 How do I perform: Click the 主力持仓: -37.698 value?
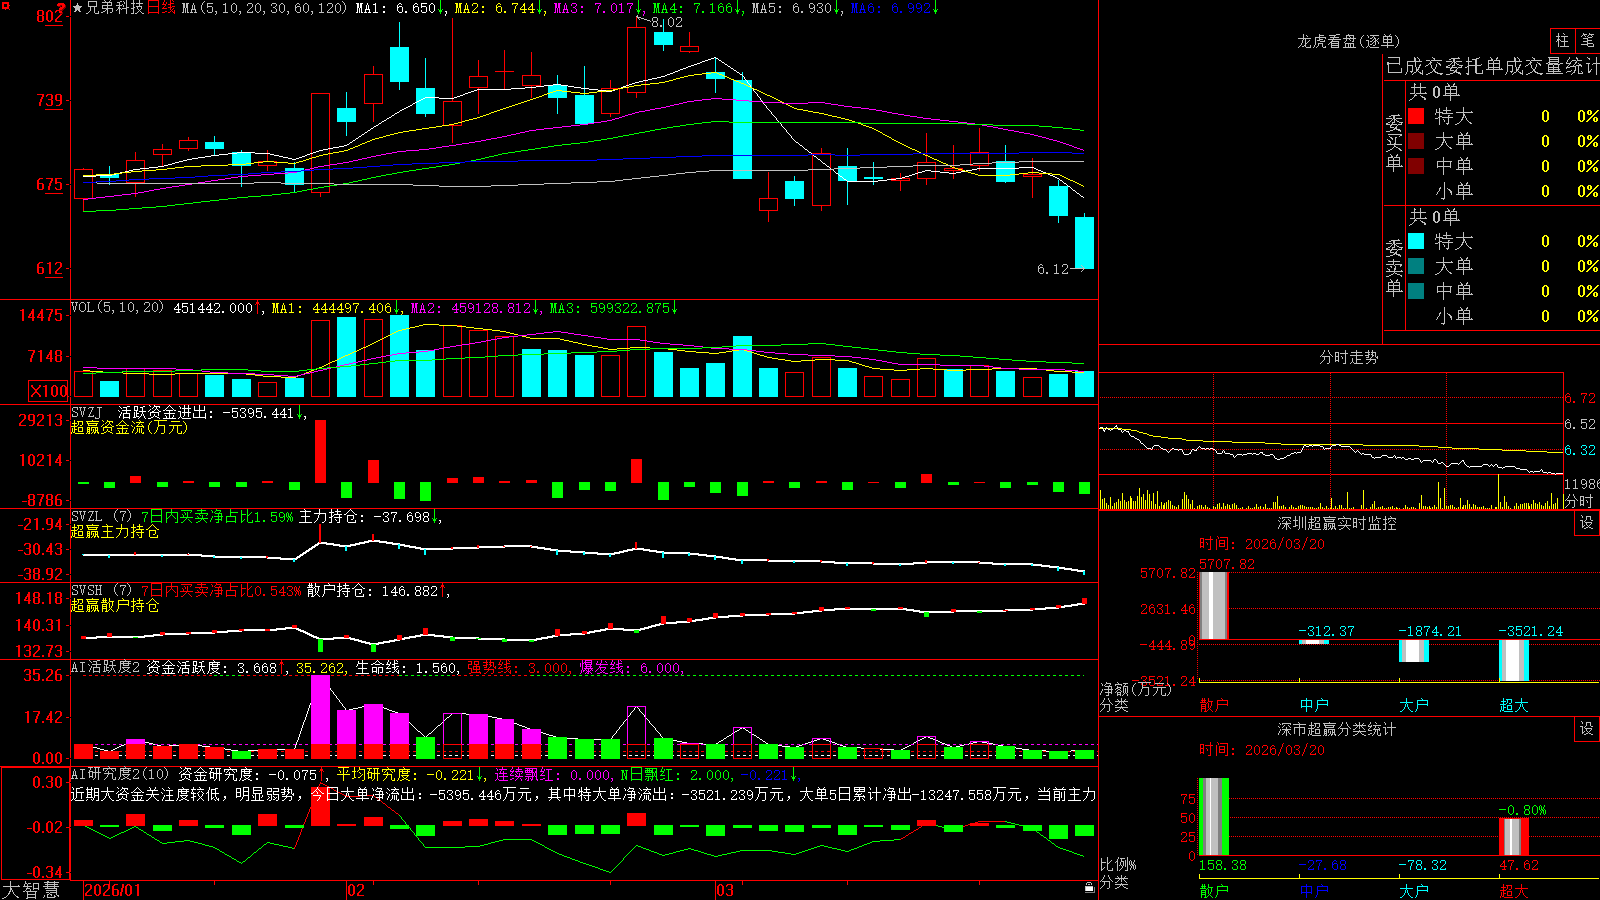coord(370,517)
